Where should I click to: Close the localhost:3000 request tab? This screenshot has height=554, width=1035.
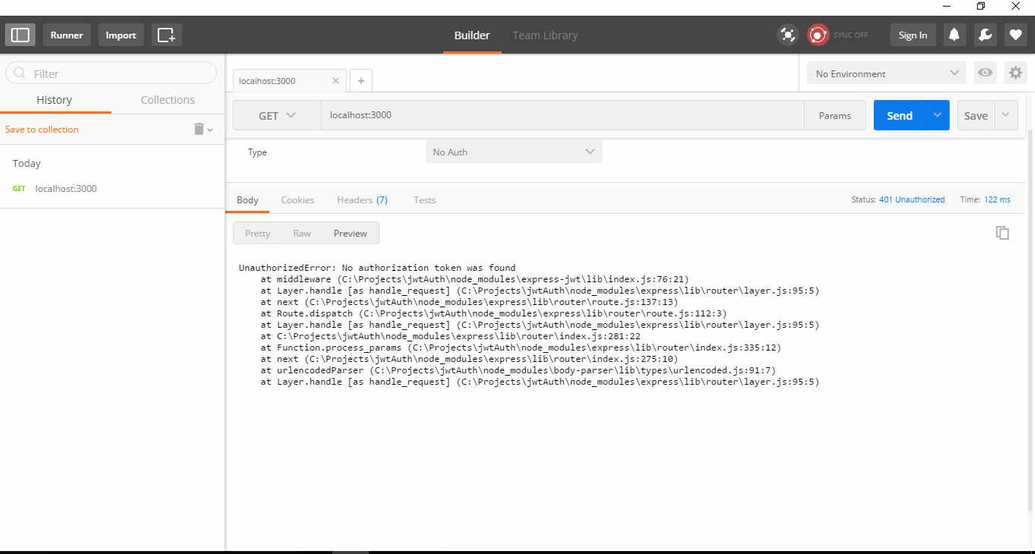(335, 81)
